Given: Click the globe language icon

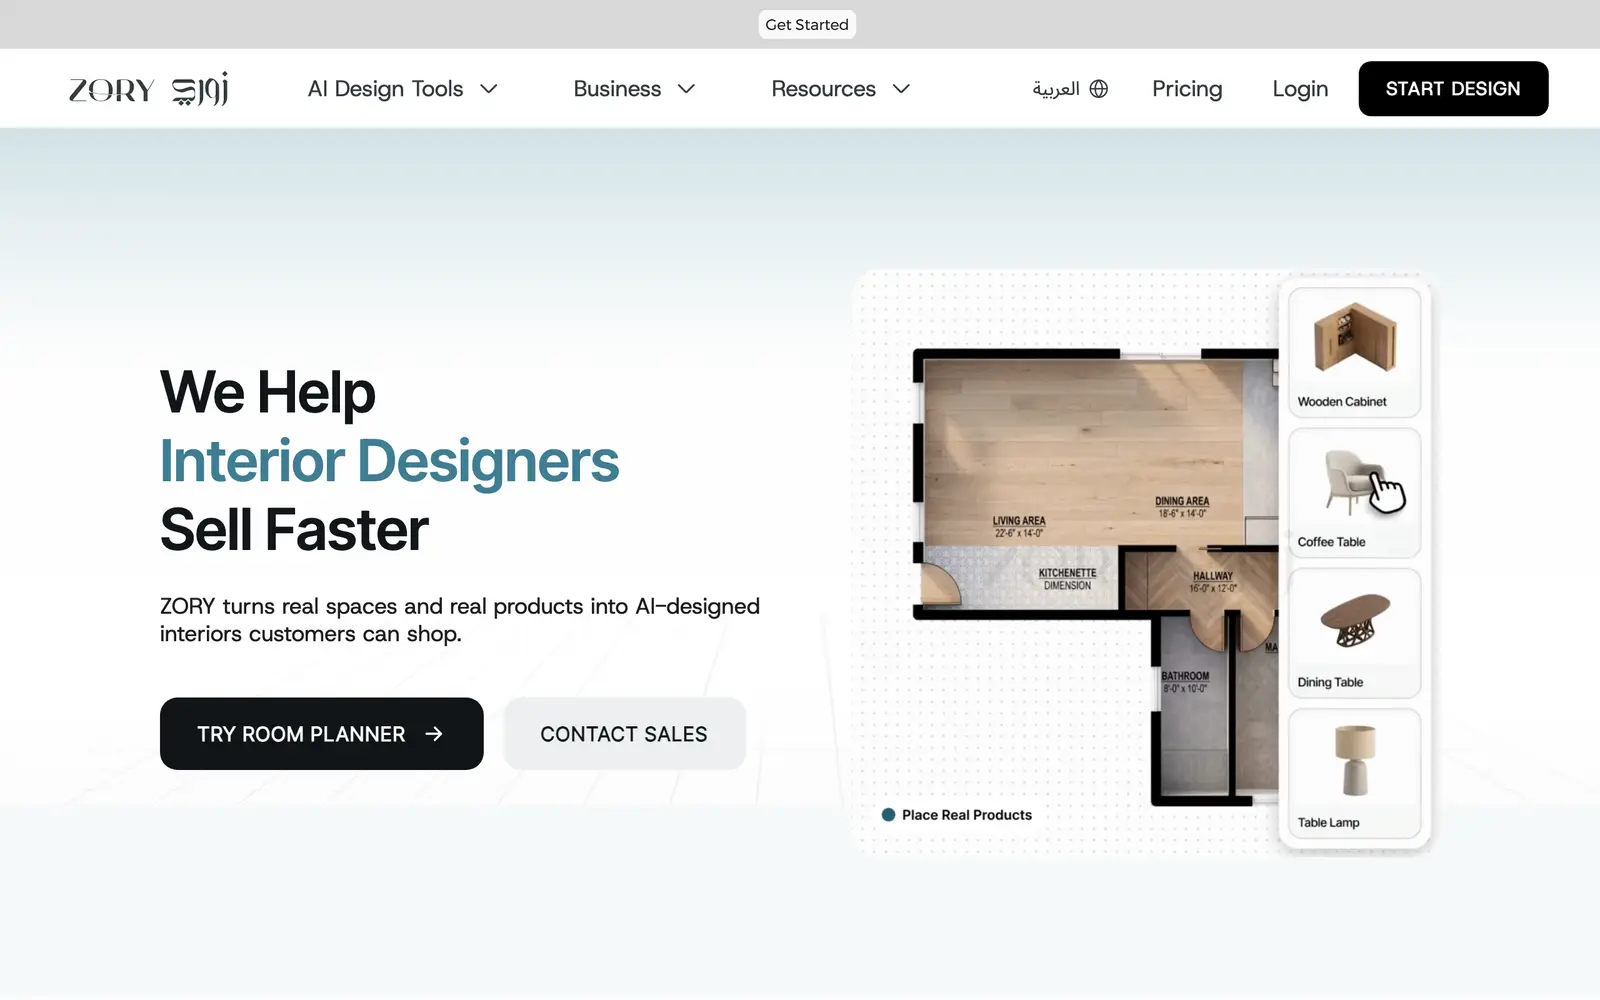Looking at the screenshot, I should pos(1099,89).
